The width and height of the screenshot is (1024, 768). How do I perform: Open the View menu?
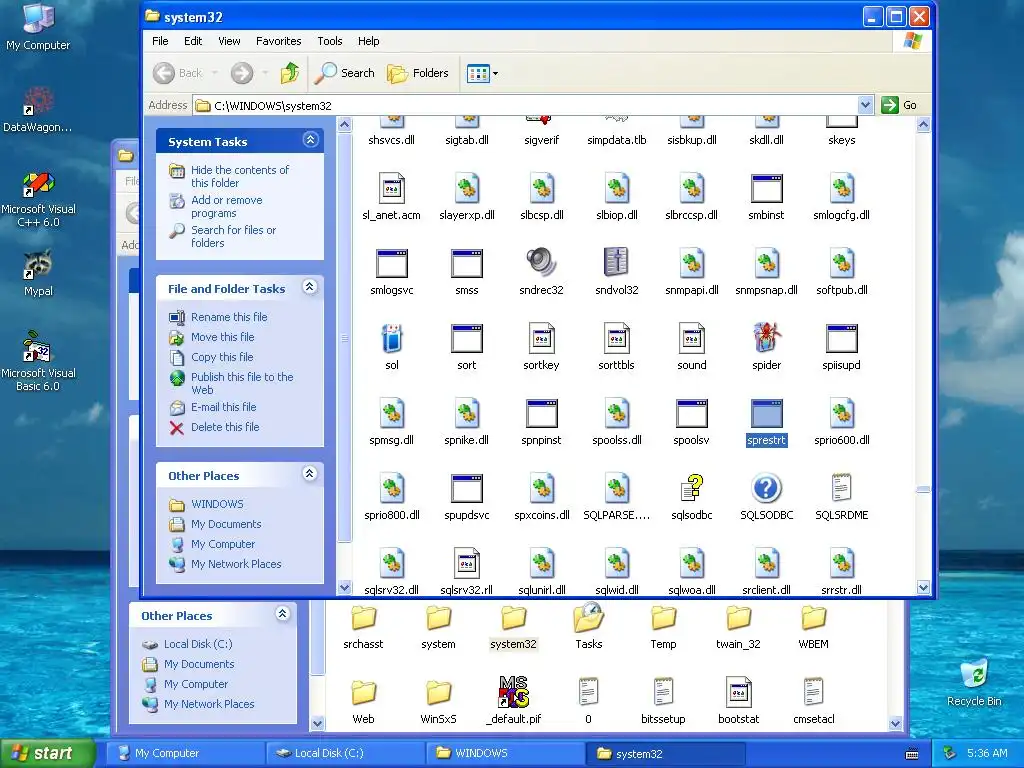(x=229, y=41)
